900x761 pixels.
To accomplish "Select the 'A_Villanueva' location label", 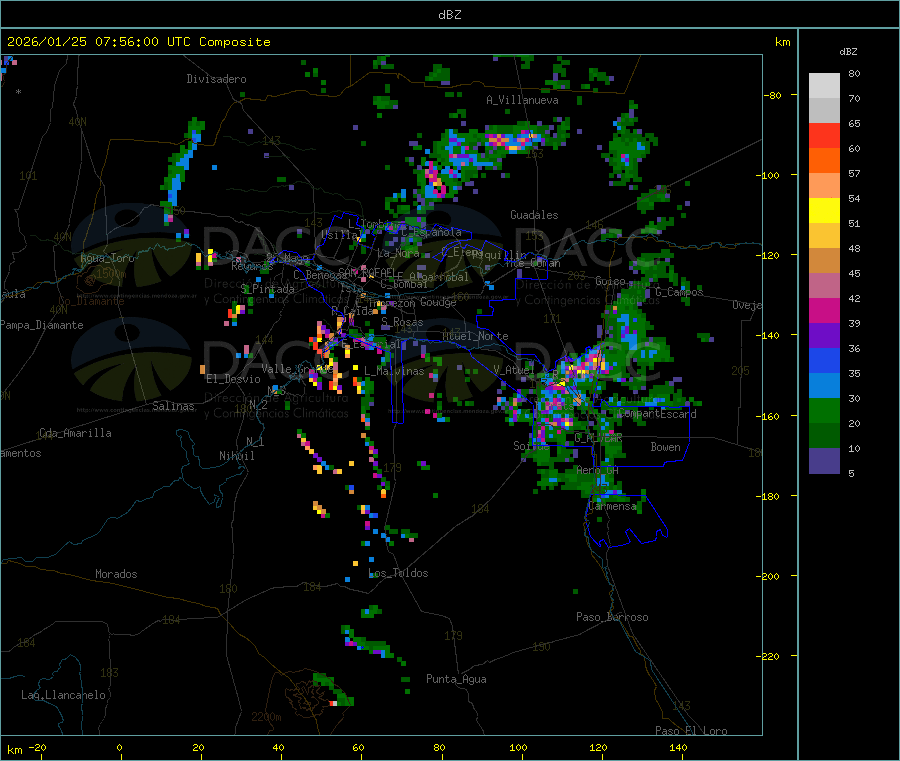I will tap(522, 100).
